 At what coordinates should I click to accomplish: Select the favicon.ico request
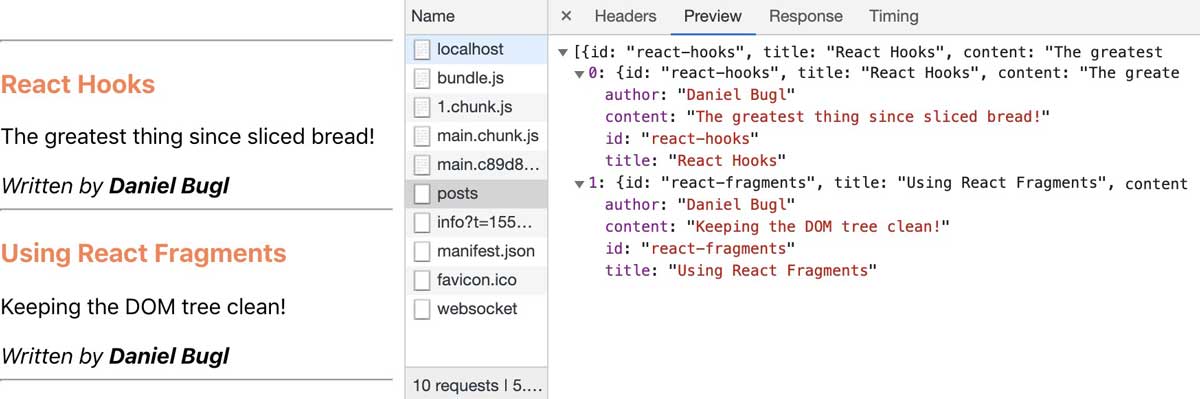click(477, 280)
